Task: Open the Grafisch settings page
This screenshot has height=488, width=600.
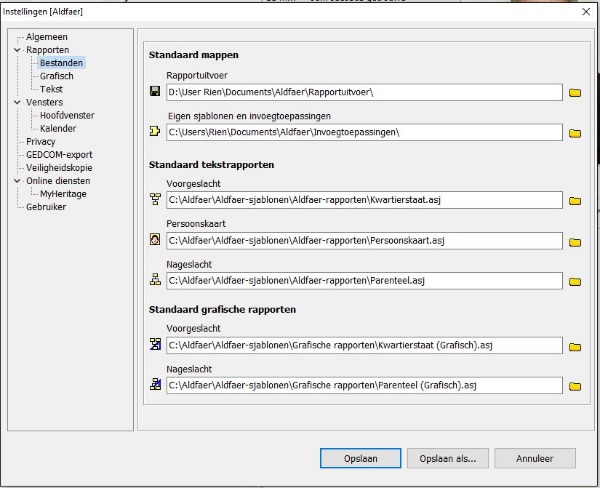Action: coord(56,76)
